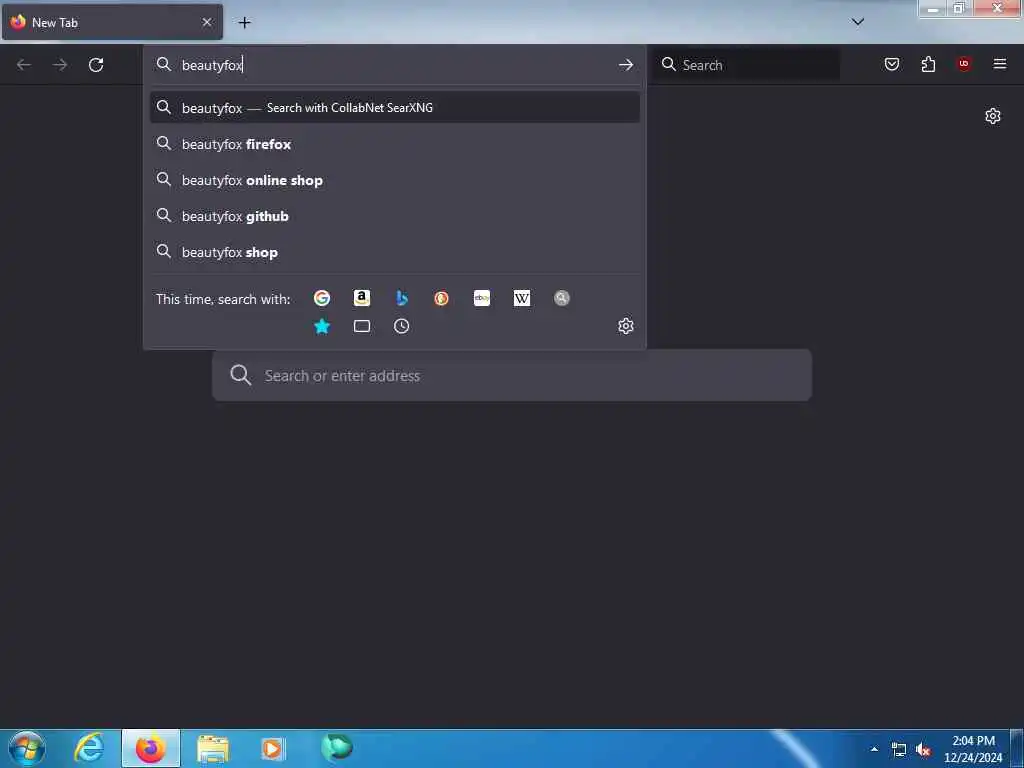1024x768 pixels.
Task: Click the muted volume tray icon
Action: (923, 750)
